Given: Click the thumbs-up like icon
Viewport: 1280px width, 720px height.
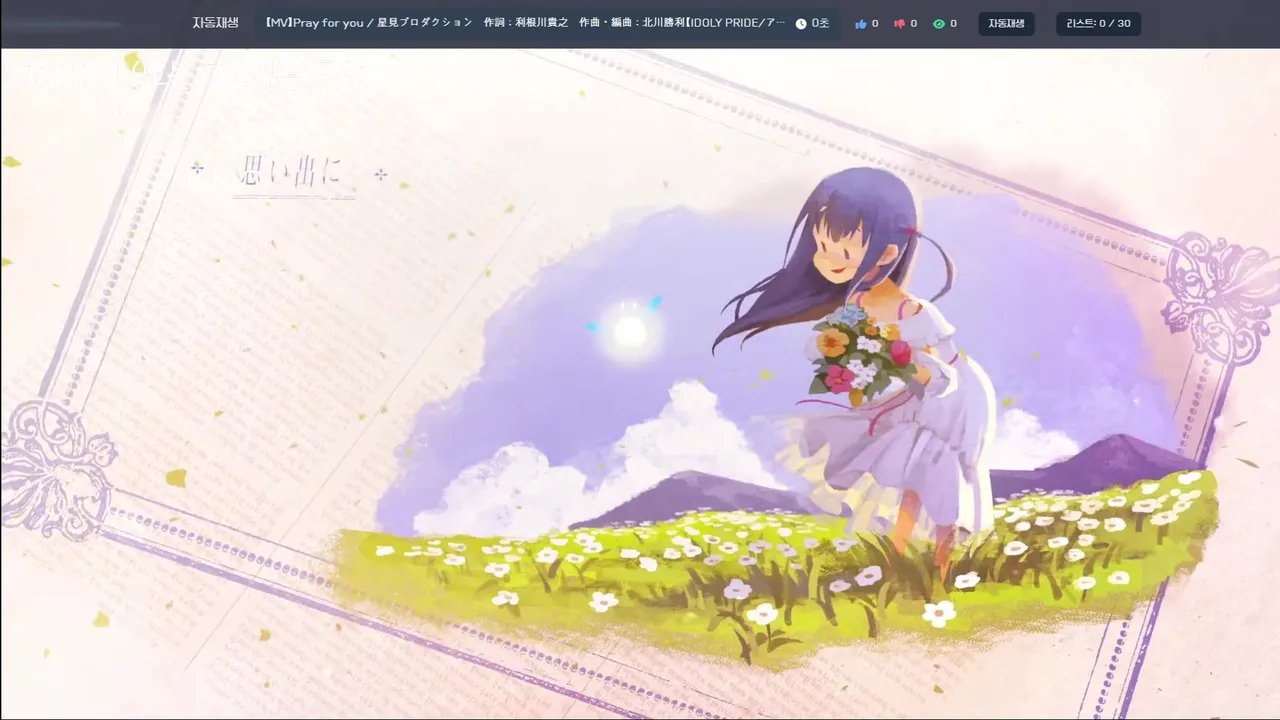Looking at the screenshot, I should coord(861,24).
